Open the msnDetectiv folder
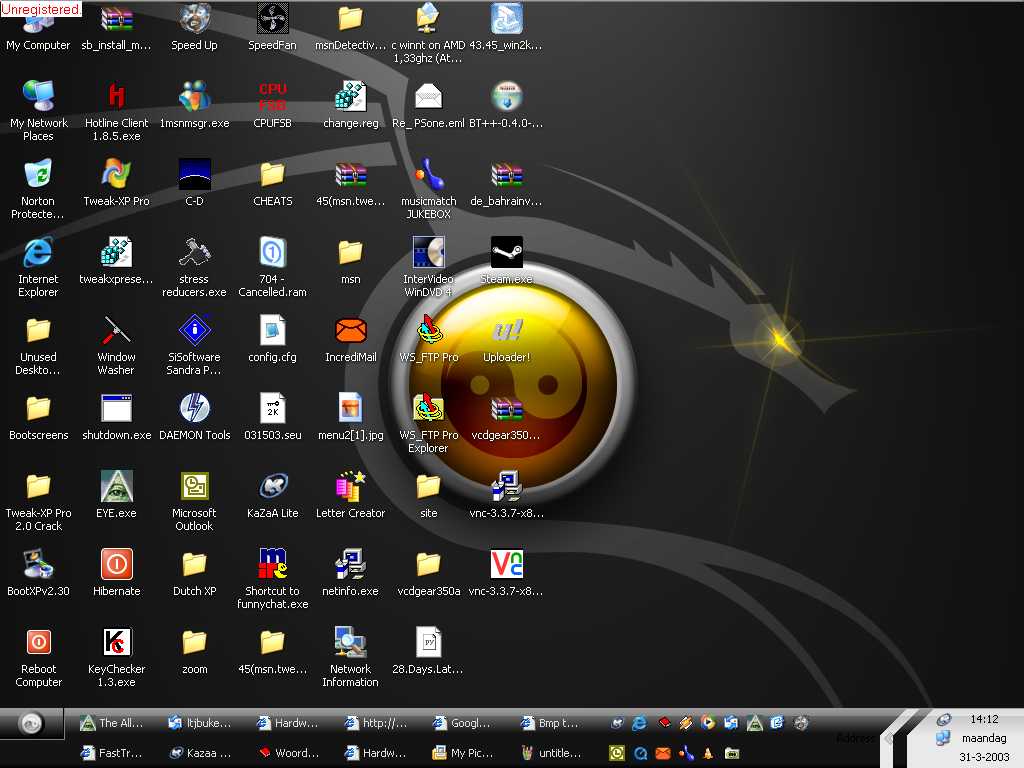The image size is (1024, 768). tap(350, 20)
